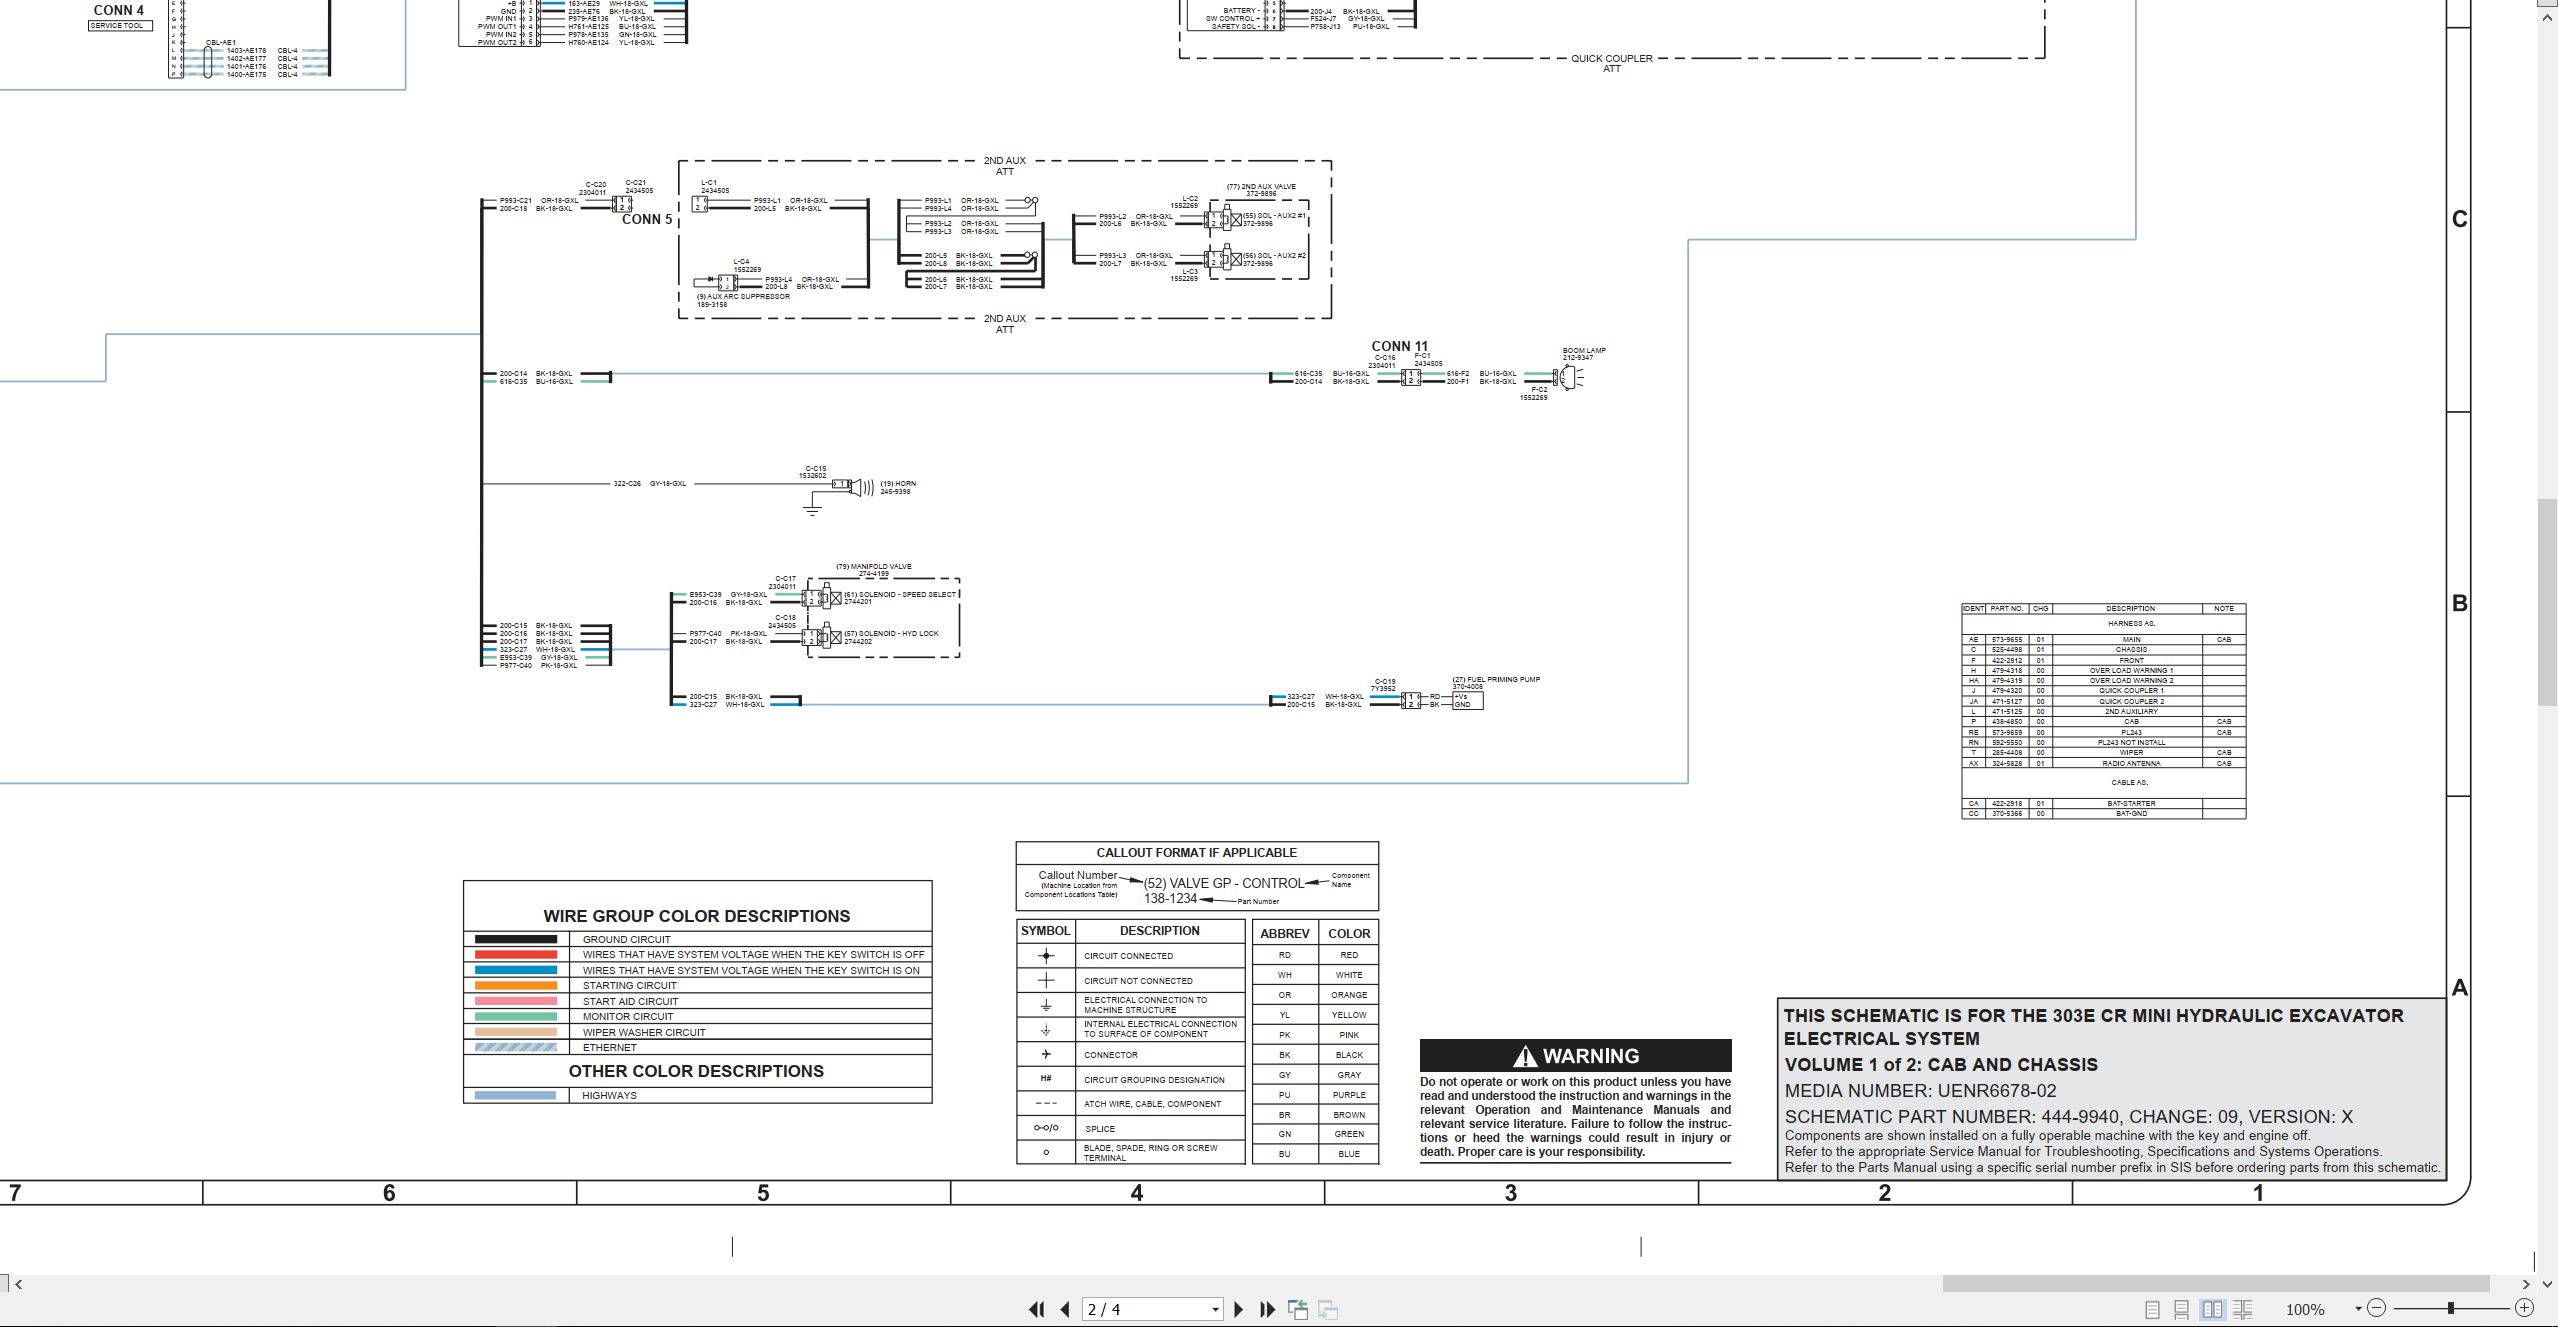
Task: Click the SPLICE symbol description
Action: click(1100, 1128)
